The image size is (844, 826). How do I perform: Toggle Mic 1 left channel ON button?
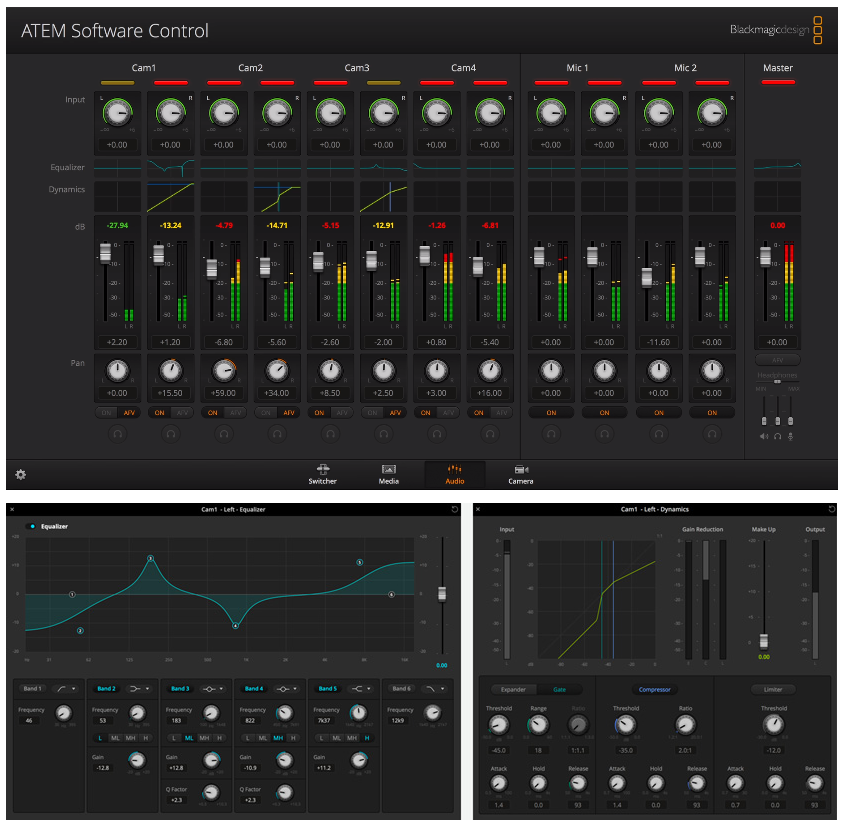click(551, 413)
